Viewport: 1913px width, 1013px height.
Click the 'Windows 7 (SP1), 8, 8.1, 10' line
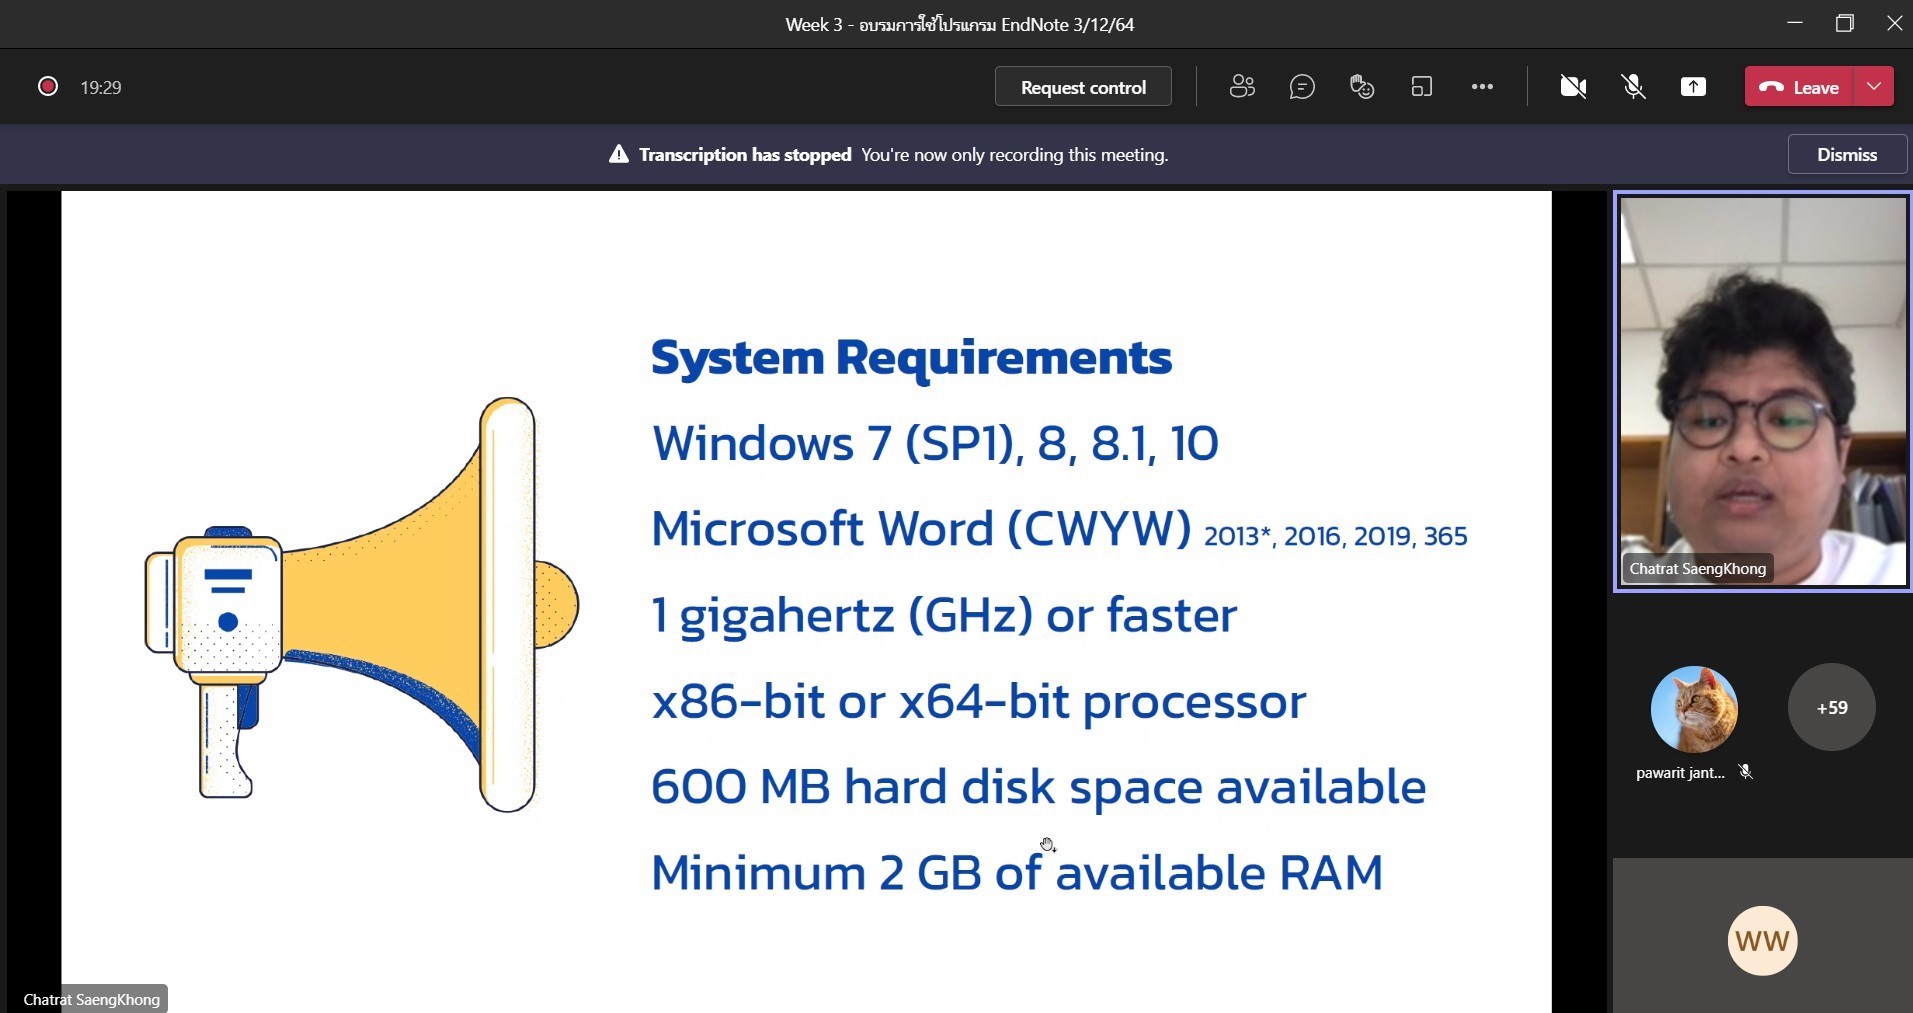click(x=935, y=443)
